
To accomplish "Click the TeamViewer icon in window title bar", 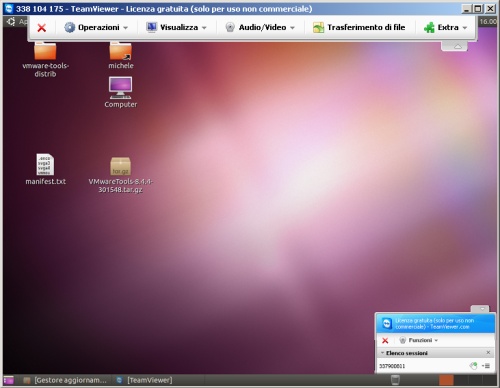I will pyautogui.click(x=9, y=8).
